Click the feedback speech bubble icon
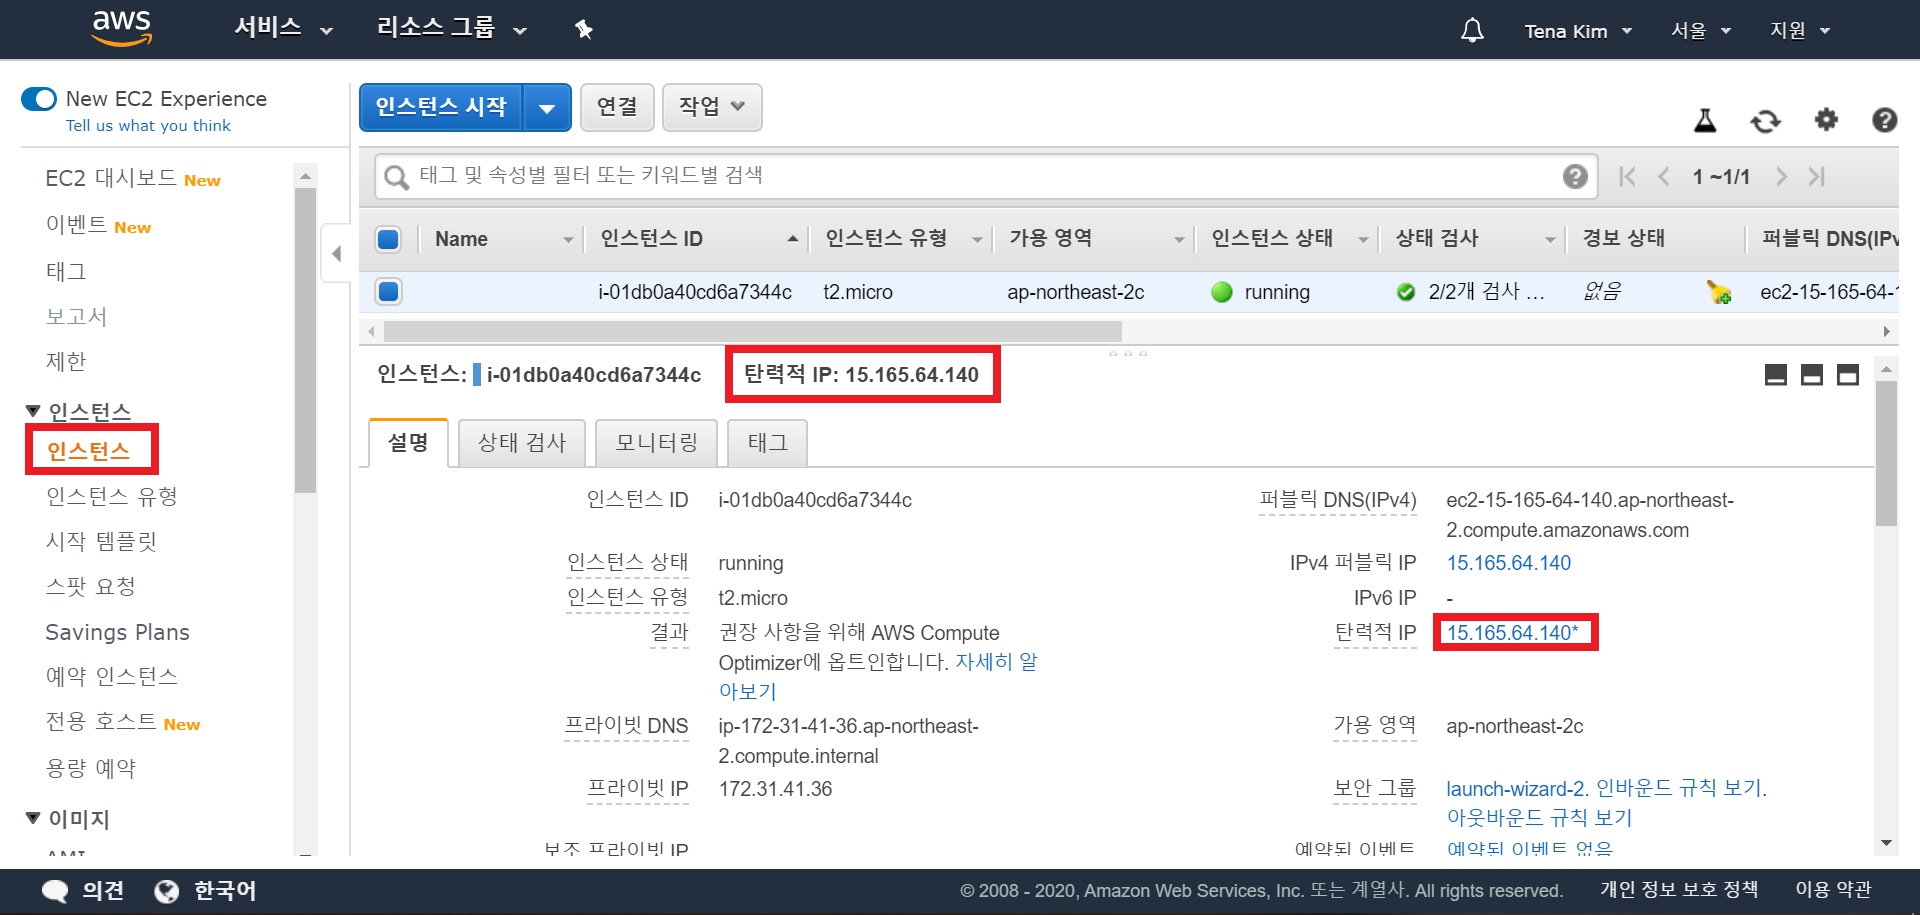This screenshot has height=915, width=1920. tap(55, 891)
